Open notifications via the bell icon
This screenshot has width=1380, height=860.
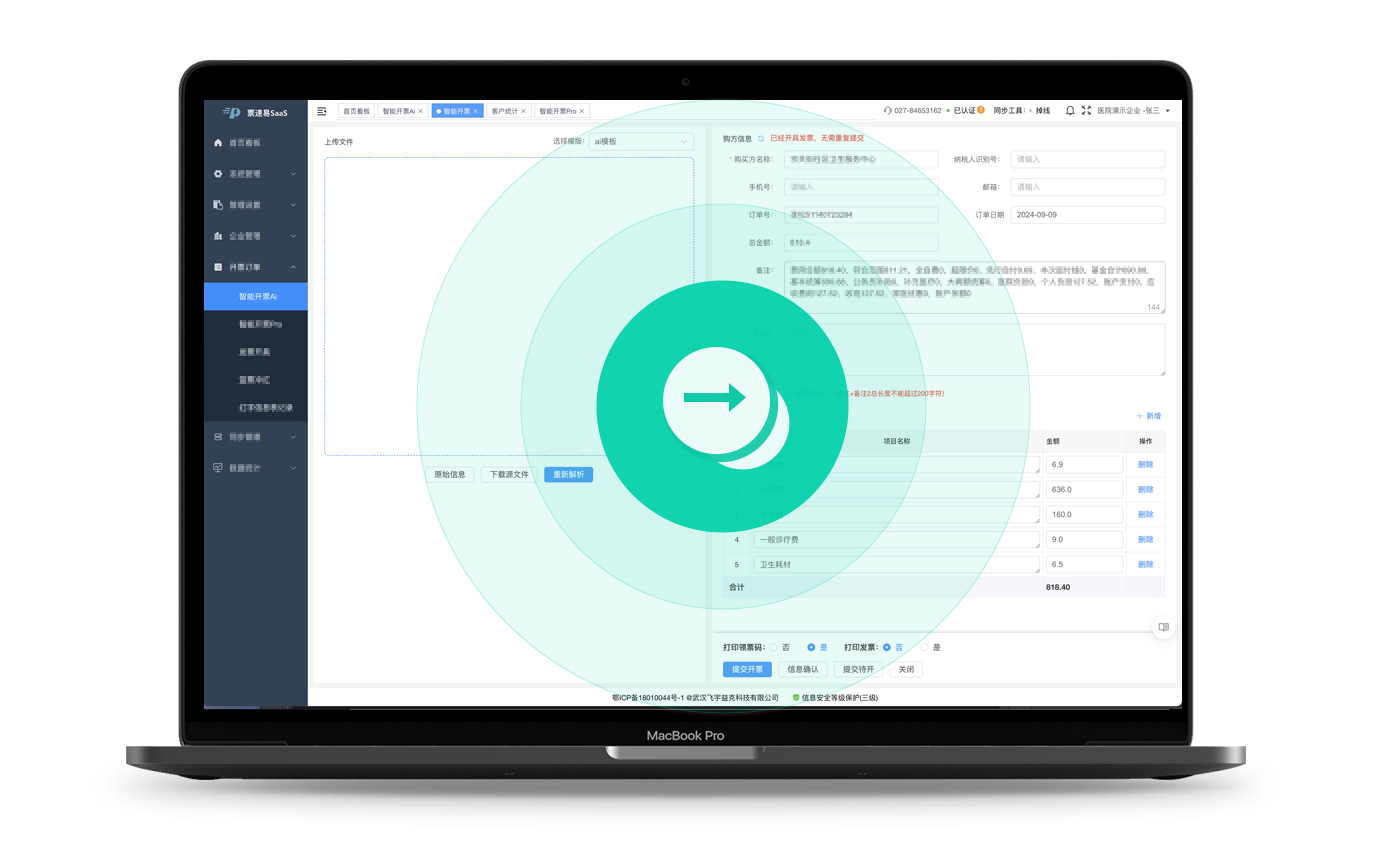pos(1070,111)
